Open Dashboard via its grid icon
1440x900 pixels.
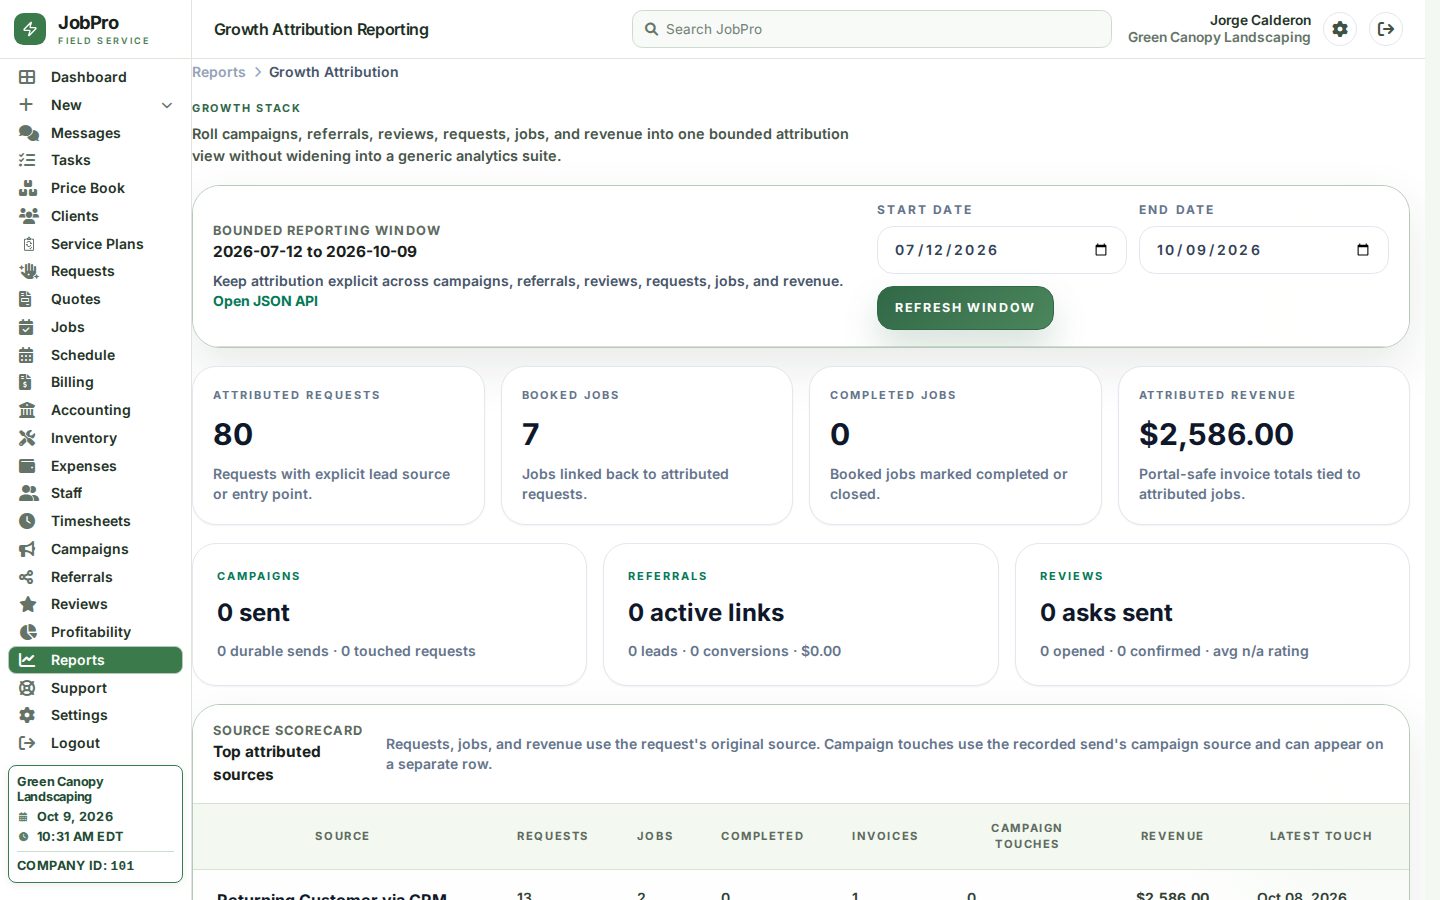point(27,77)
